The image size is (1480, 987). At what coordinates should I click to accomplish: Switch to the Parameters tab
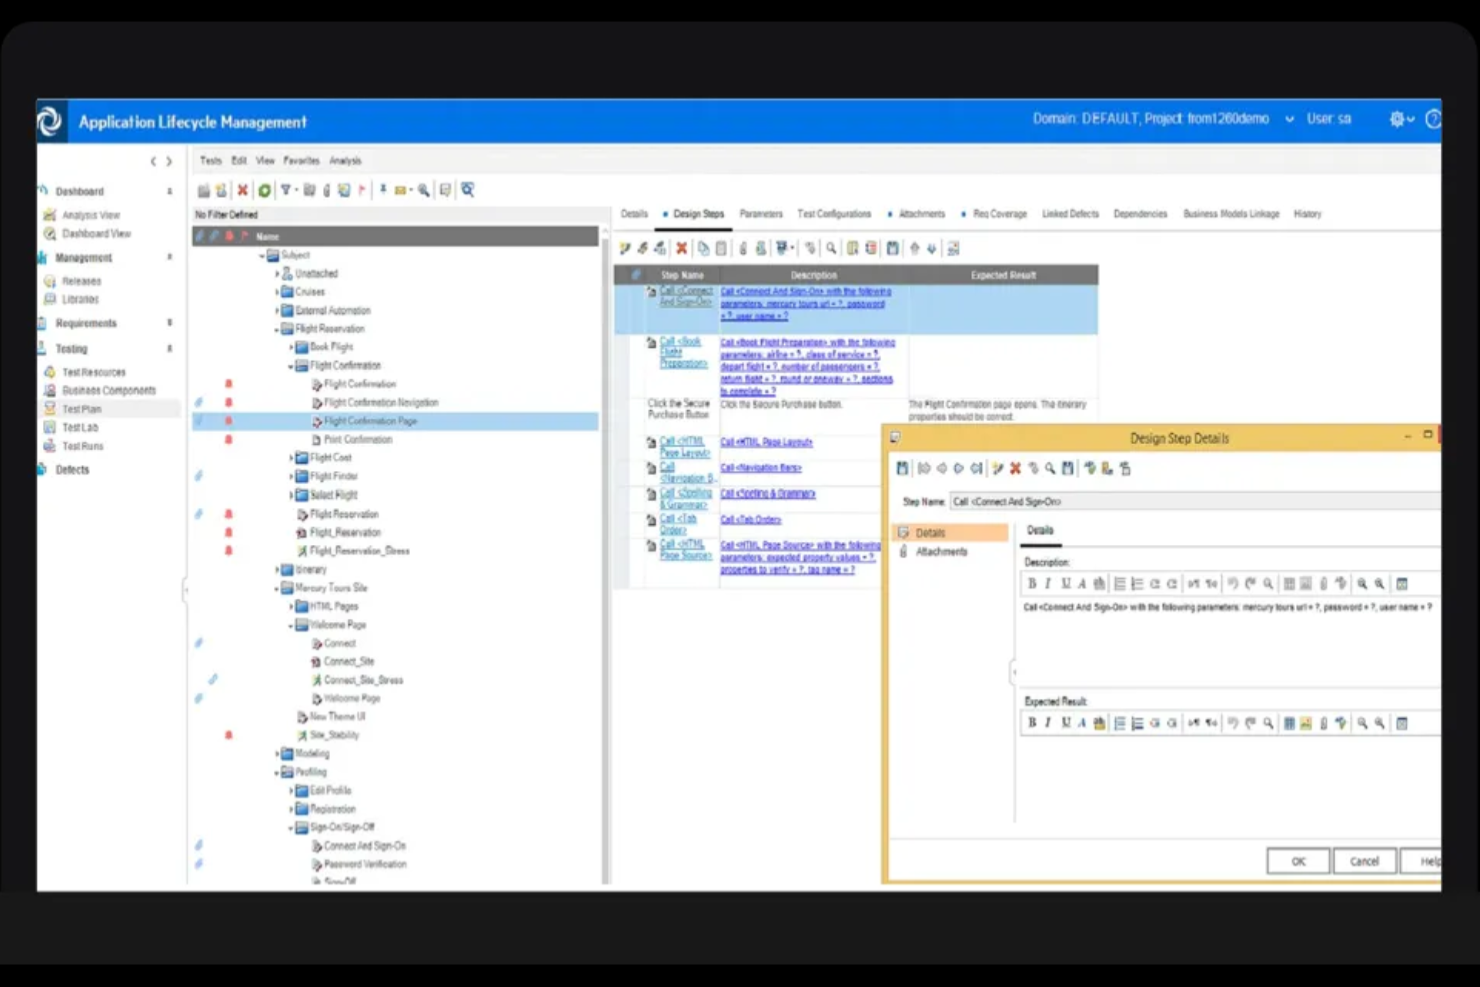click(761, 213)
